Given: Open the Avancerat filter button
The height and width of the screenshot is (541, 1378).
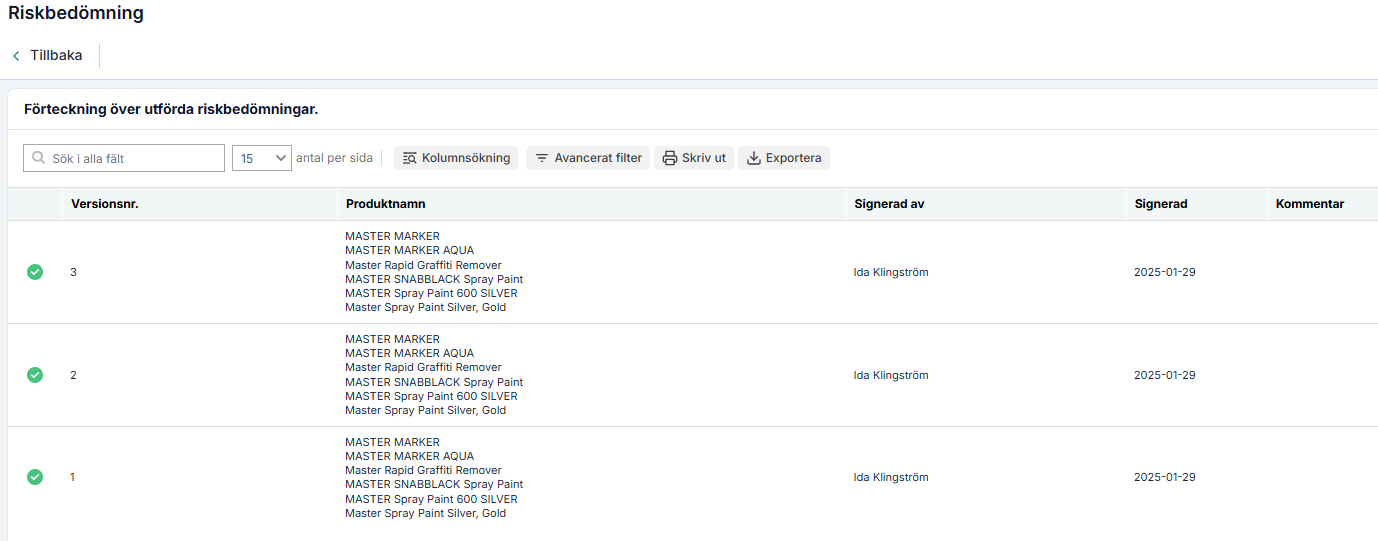Looking at the screenshot, I should [x=588, y=158].
